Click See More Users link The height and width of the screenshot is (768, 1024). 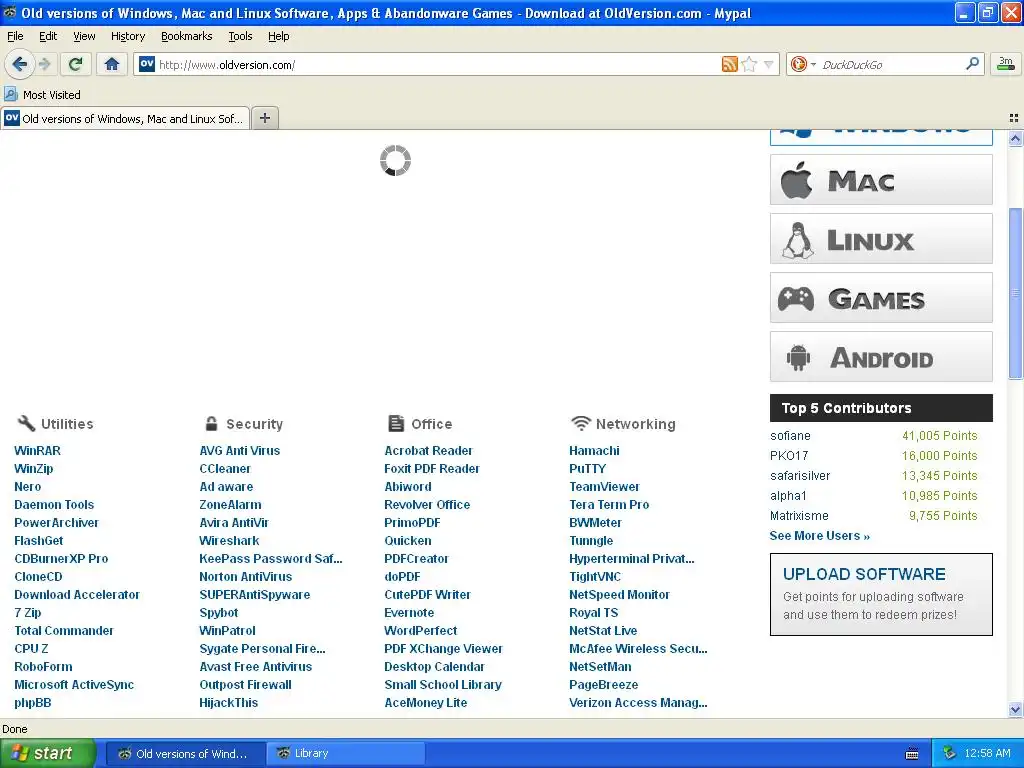pos(820,536)
